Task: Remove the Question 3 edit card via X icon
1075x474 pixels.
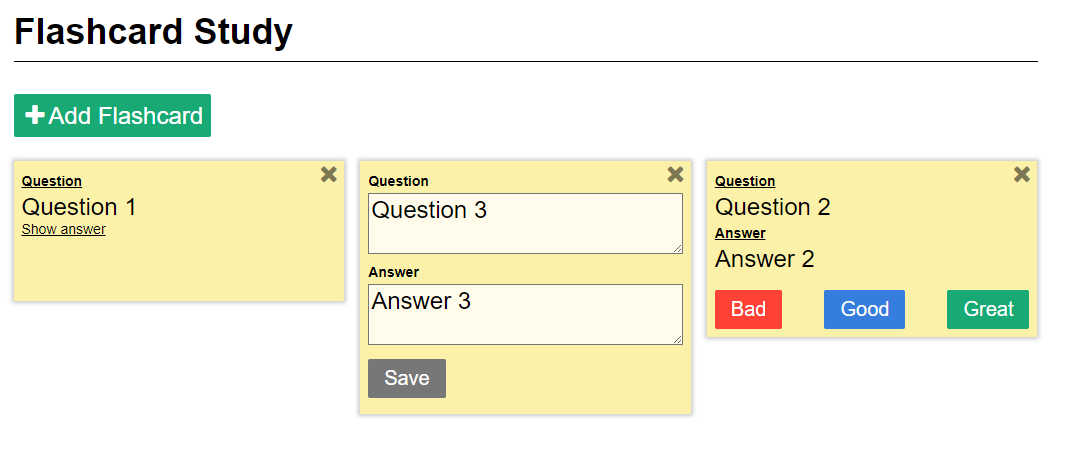Action: click(x=675, y=174)
